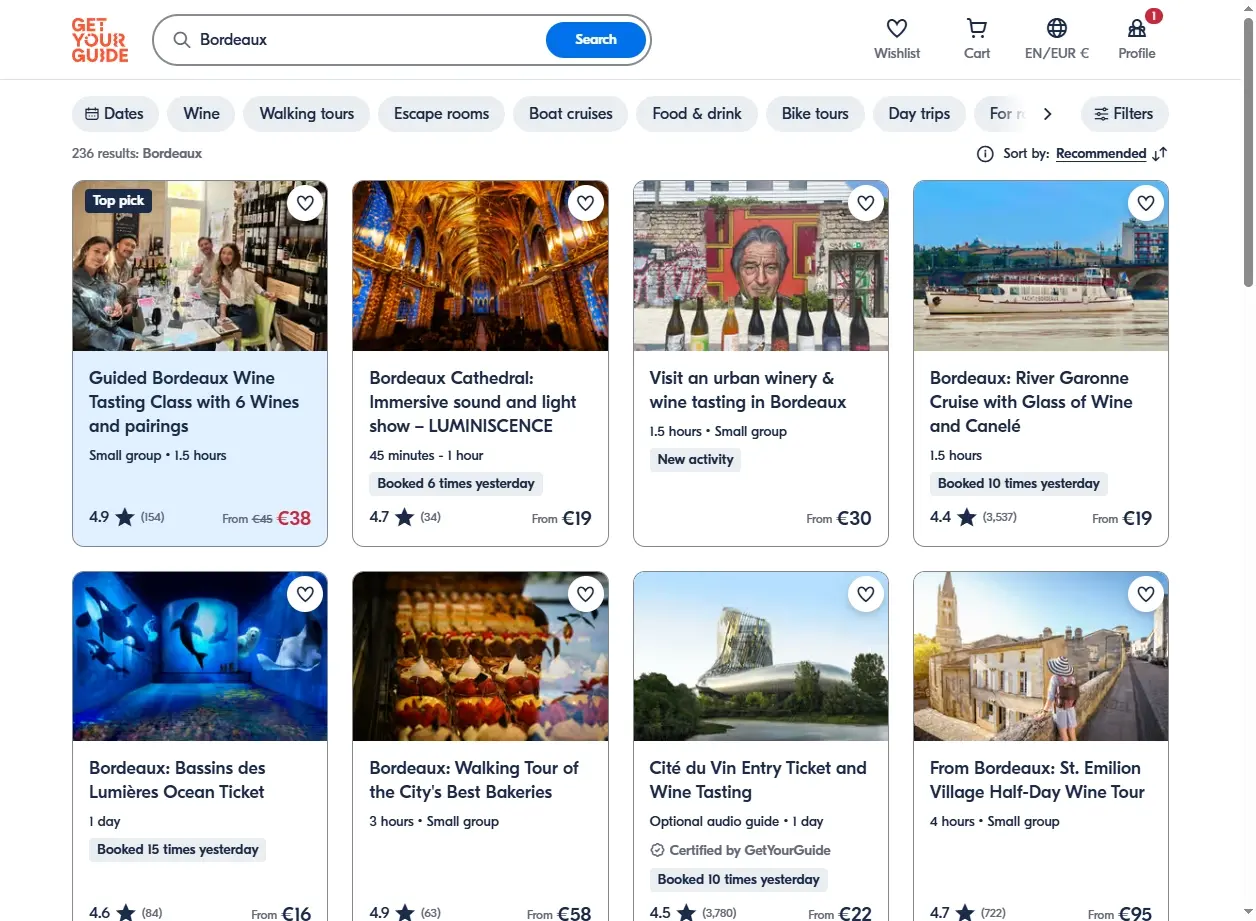This screenshot has width=1256, height=921.
Task: Click the From €30 price
Action: point(839,518)
